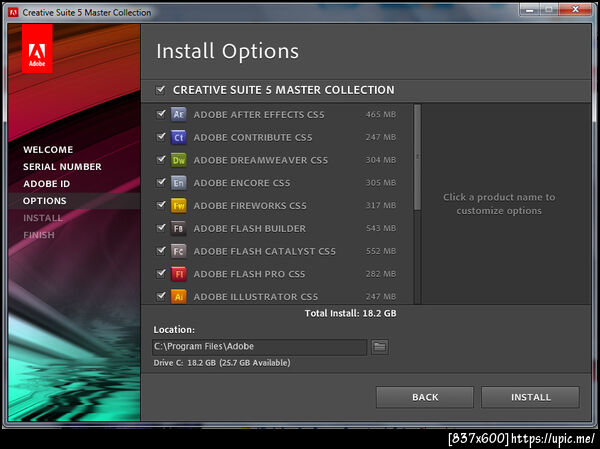Viewport: 600px width, 449px height.
Task: Click the 552 MB size for Flash Catalyst
Action: [381, 251]
